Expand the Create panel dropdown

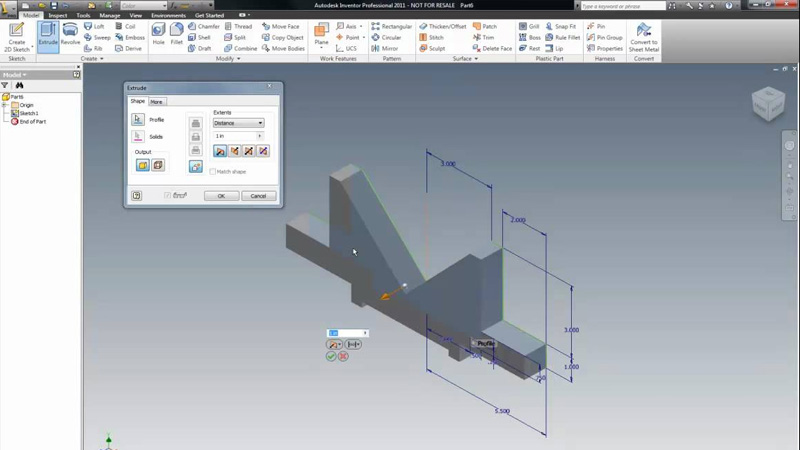(92, 59)
